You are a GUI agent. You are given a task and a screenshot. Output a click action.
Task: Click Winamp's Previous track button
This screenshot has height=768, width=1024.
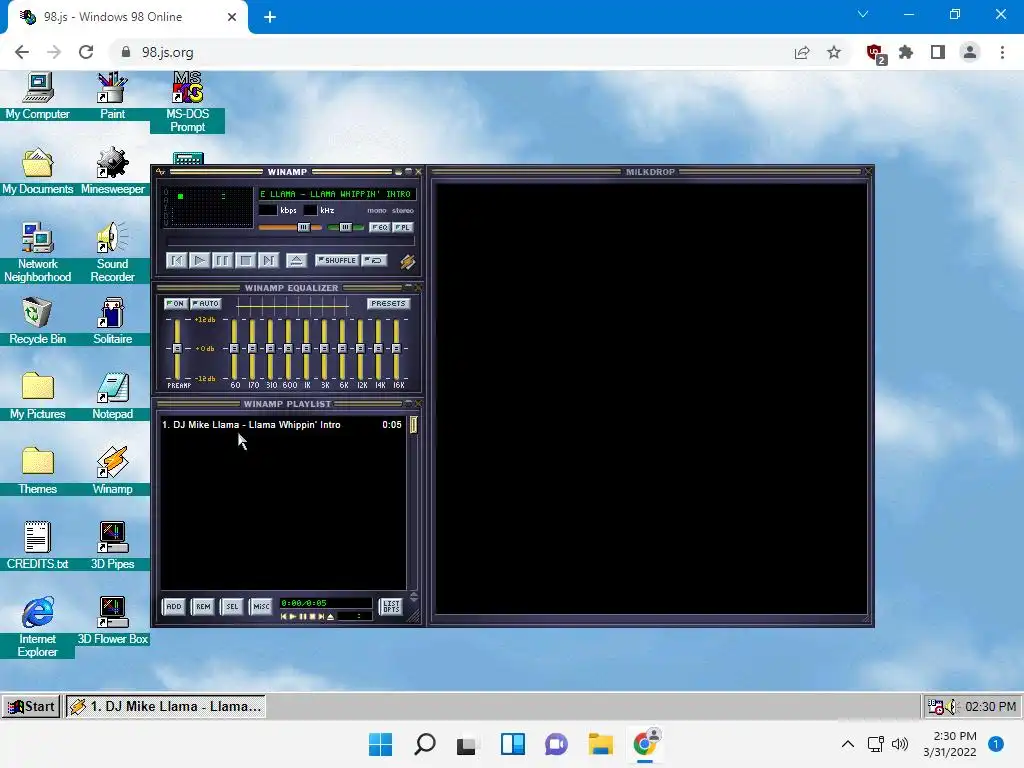(x=177, y=261)
